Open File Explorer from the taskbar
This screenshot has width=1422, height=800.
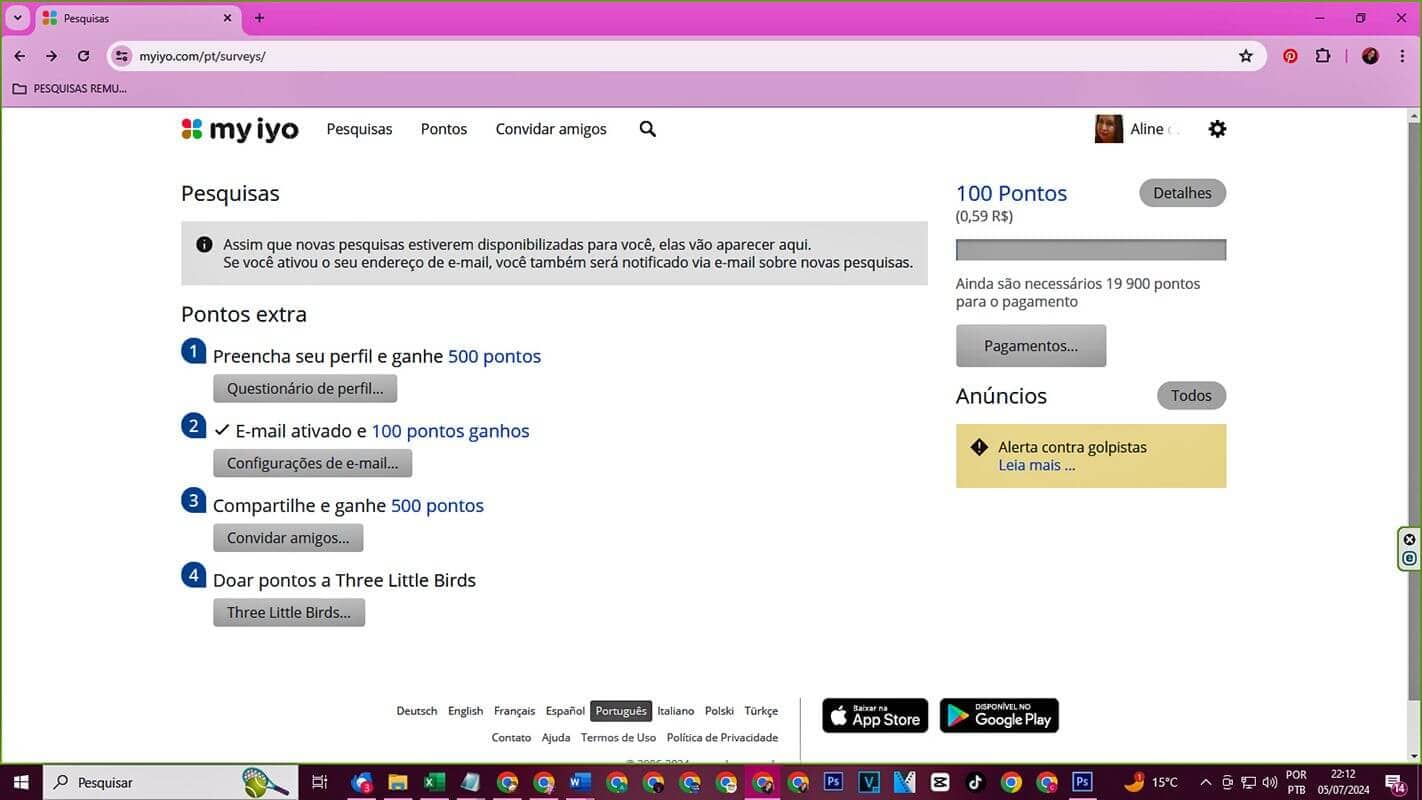398,782
